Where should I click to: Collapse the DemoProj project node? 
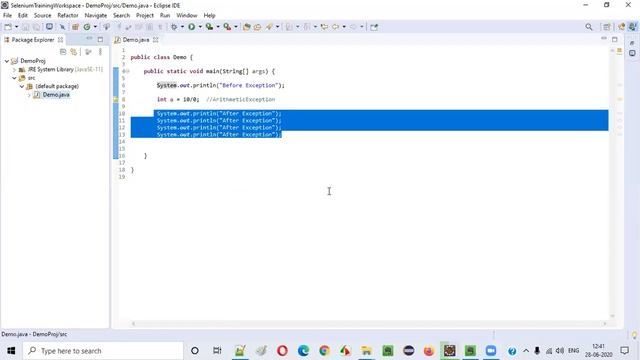coord(7,61)
